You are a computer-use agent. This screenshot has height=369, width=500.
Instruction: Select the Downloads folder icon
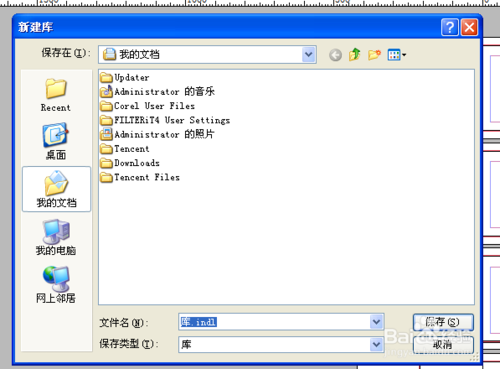[107, 163]
